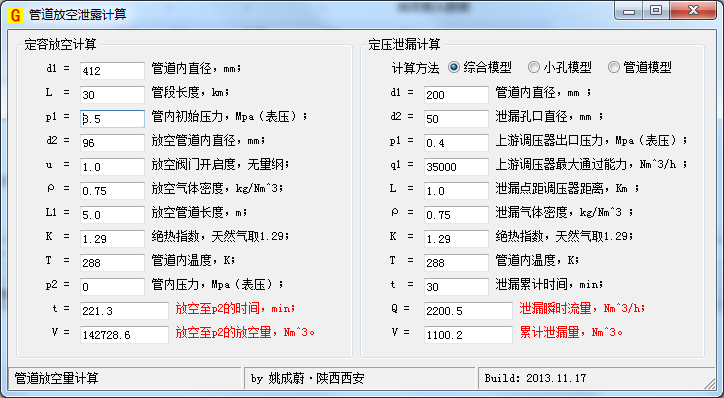Edit left 绝热指数 K field
The height and width of the screenshot is (398, 724).
[x=112, y=239]
